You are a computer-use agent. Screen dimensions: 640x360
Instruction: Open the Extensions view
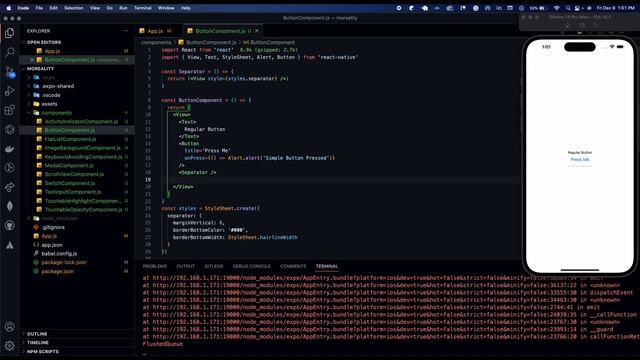(x=9, y=110)
